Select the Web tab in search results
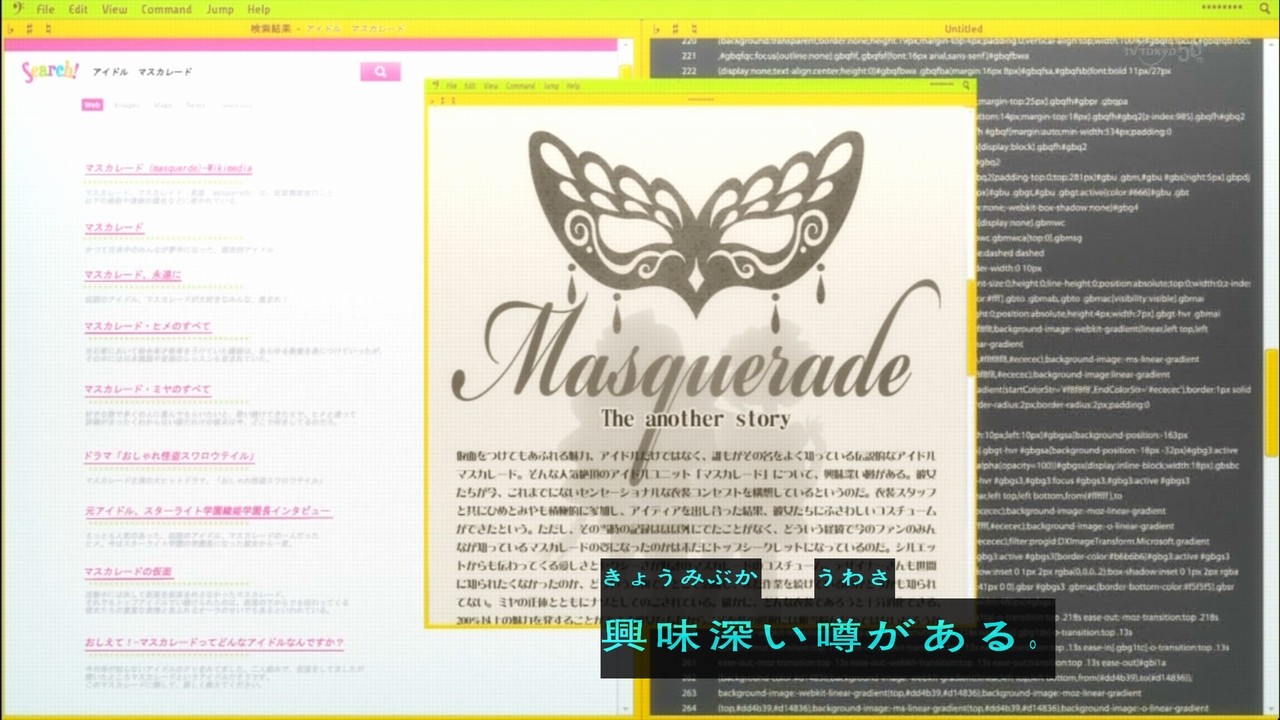 pyautogui.click(x=92, y=104)
